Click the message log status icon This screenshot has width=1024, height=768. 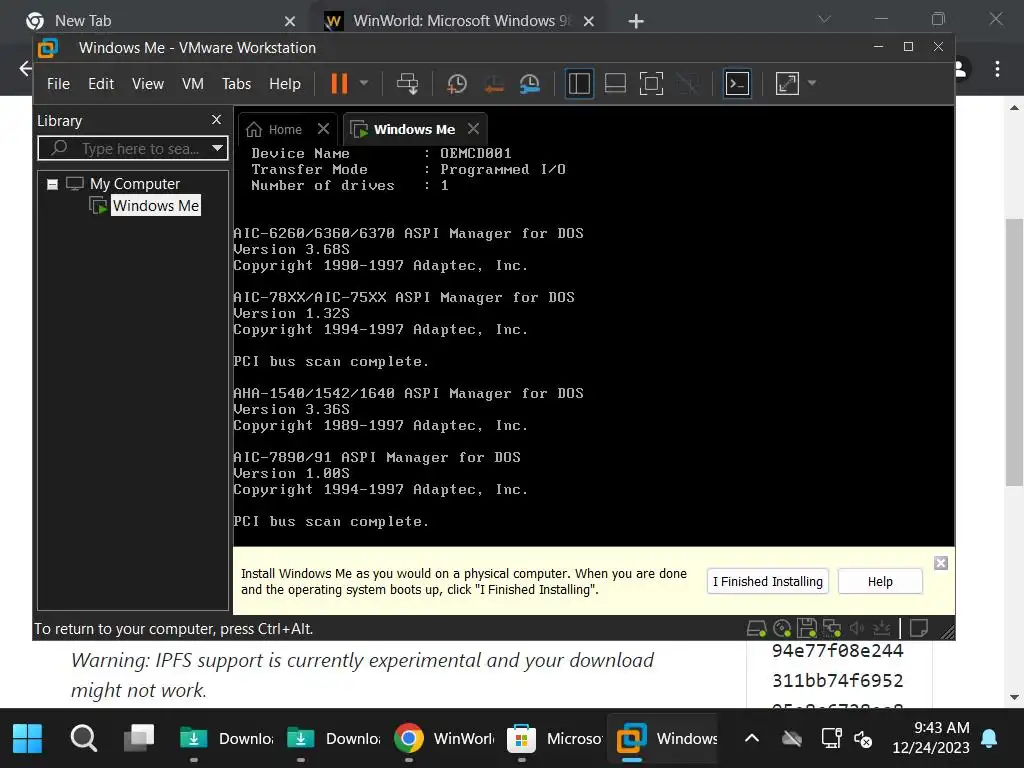[919, 628]
